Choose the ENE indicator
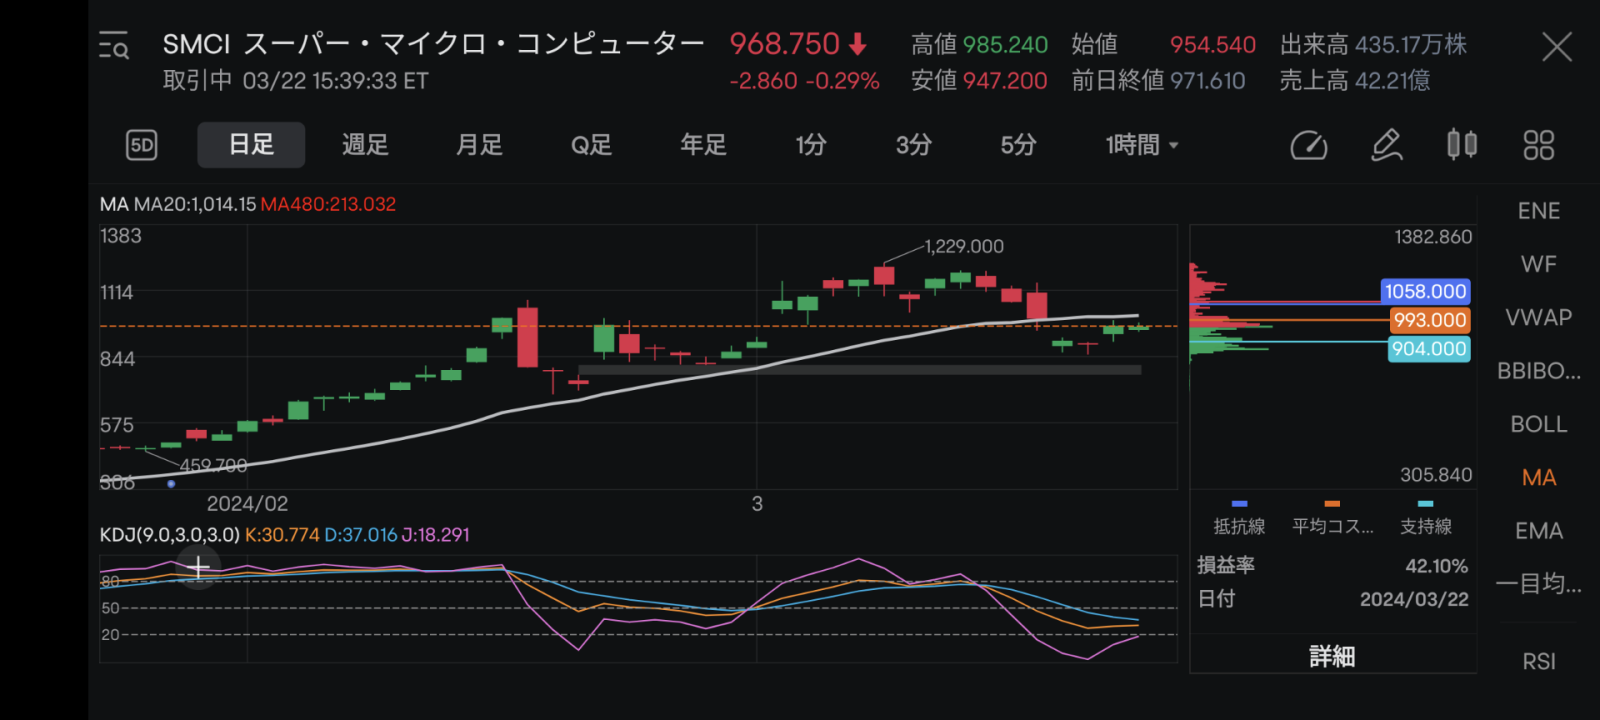The height and width of the screenshot is (720, 1600). point(1539,211)
